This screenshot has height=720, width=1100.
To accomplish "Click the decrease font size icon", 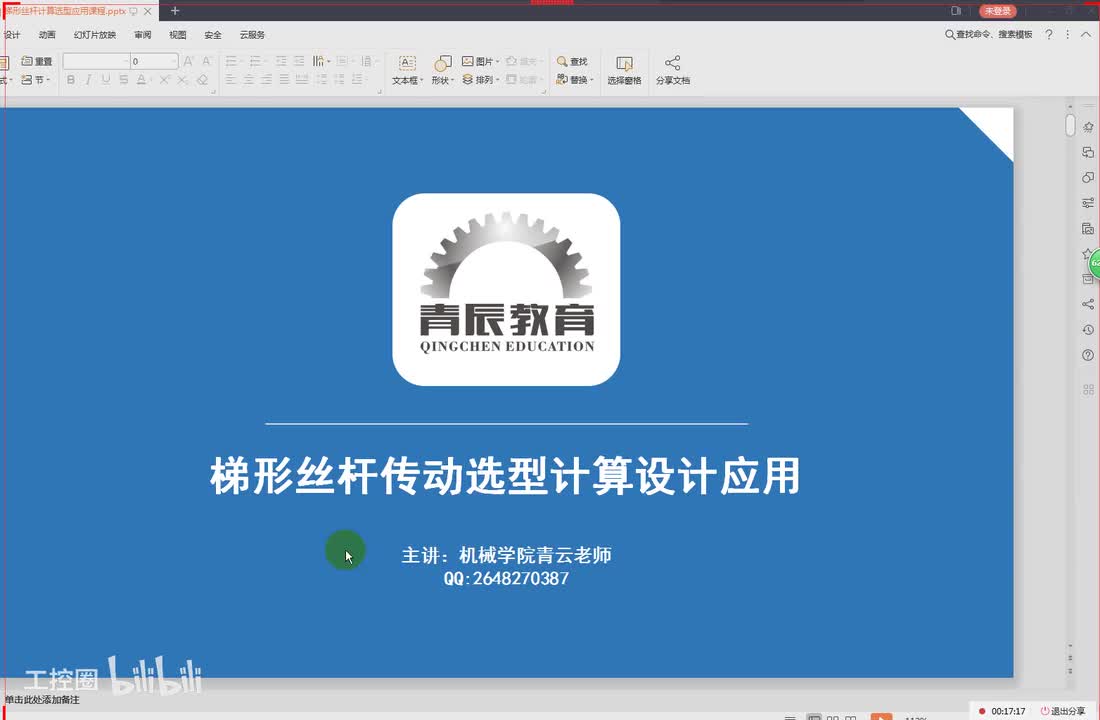I will tap(207, 61).
